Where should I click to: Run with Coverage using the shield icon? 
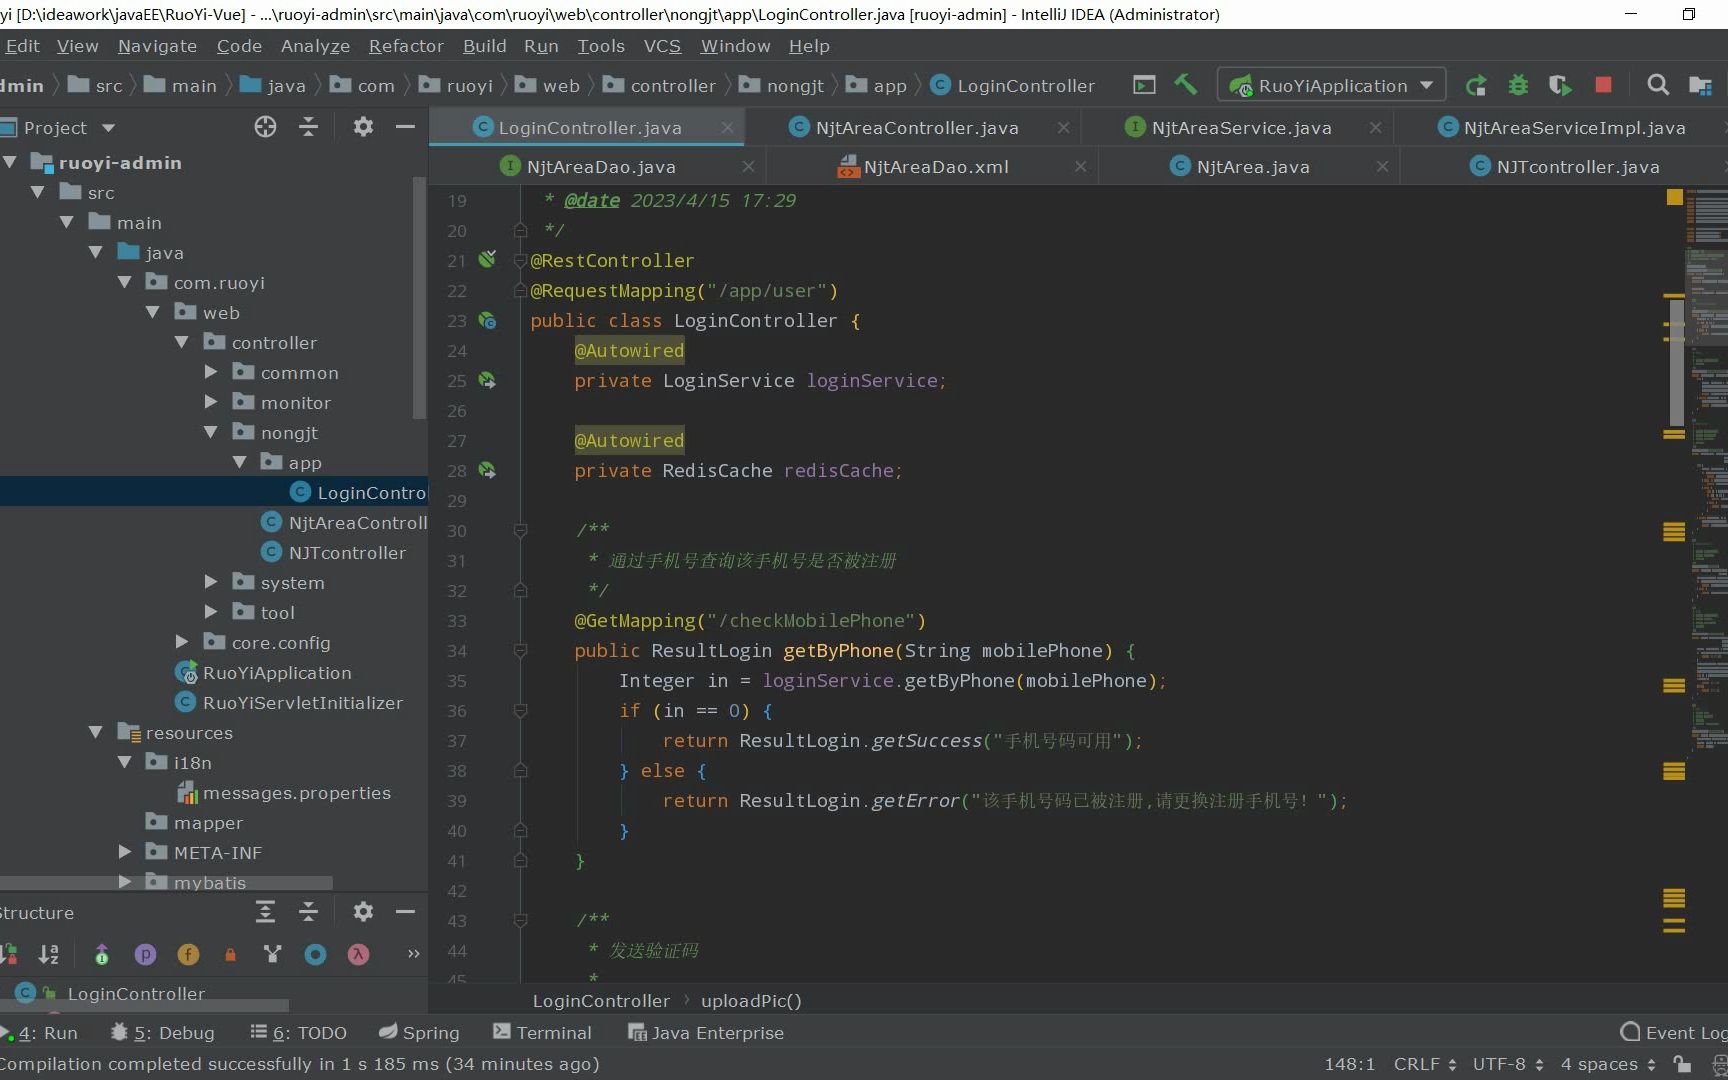(x=1560, y=86)
